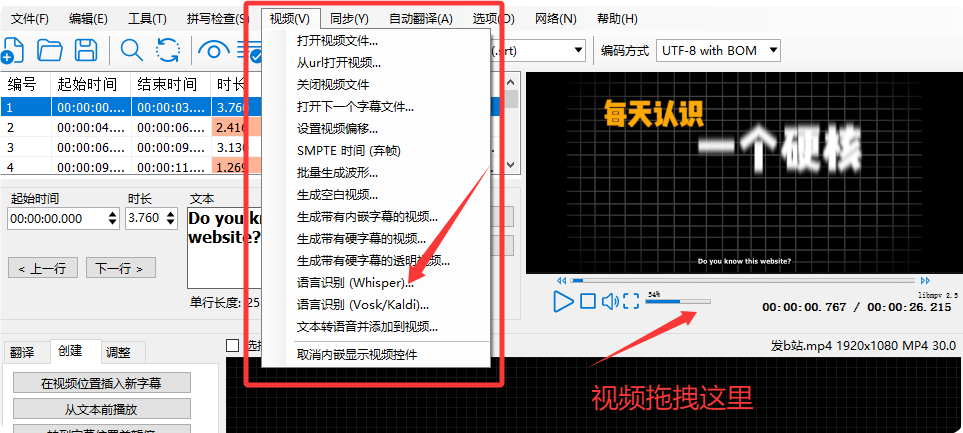
Task: Choose 生成带有硬字幕的视频... entry
Action: pyautogui.click(x=361, y=238)
